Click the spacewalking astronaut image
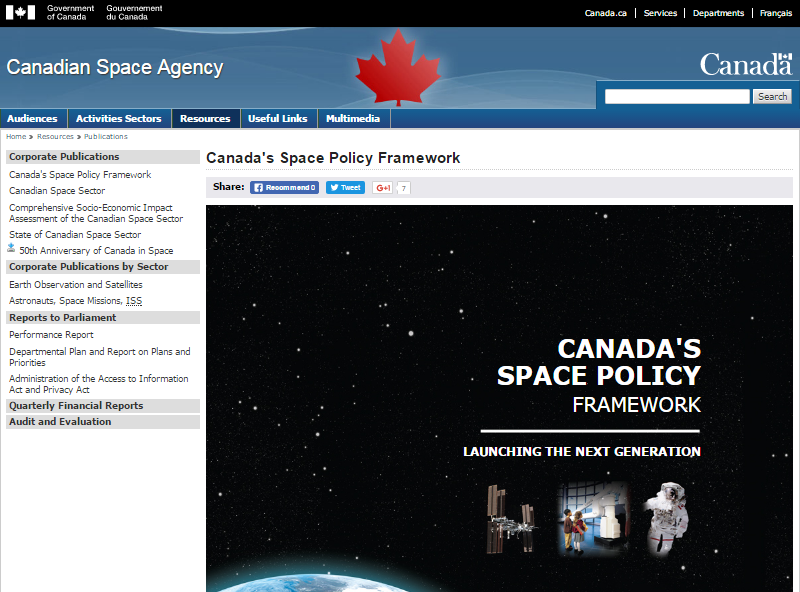This screenshot has height=592, width=800. pyautogui.click(x=668, y=519)
